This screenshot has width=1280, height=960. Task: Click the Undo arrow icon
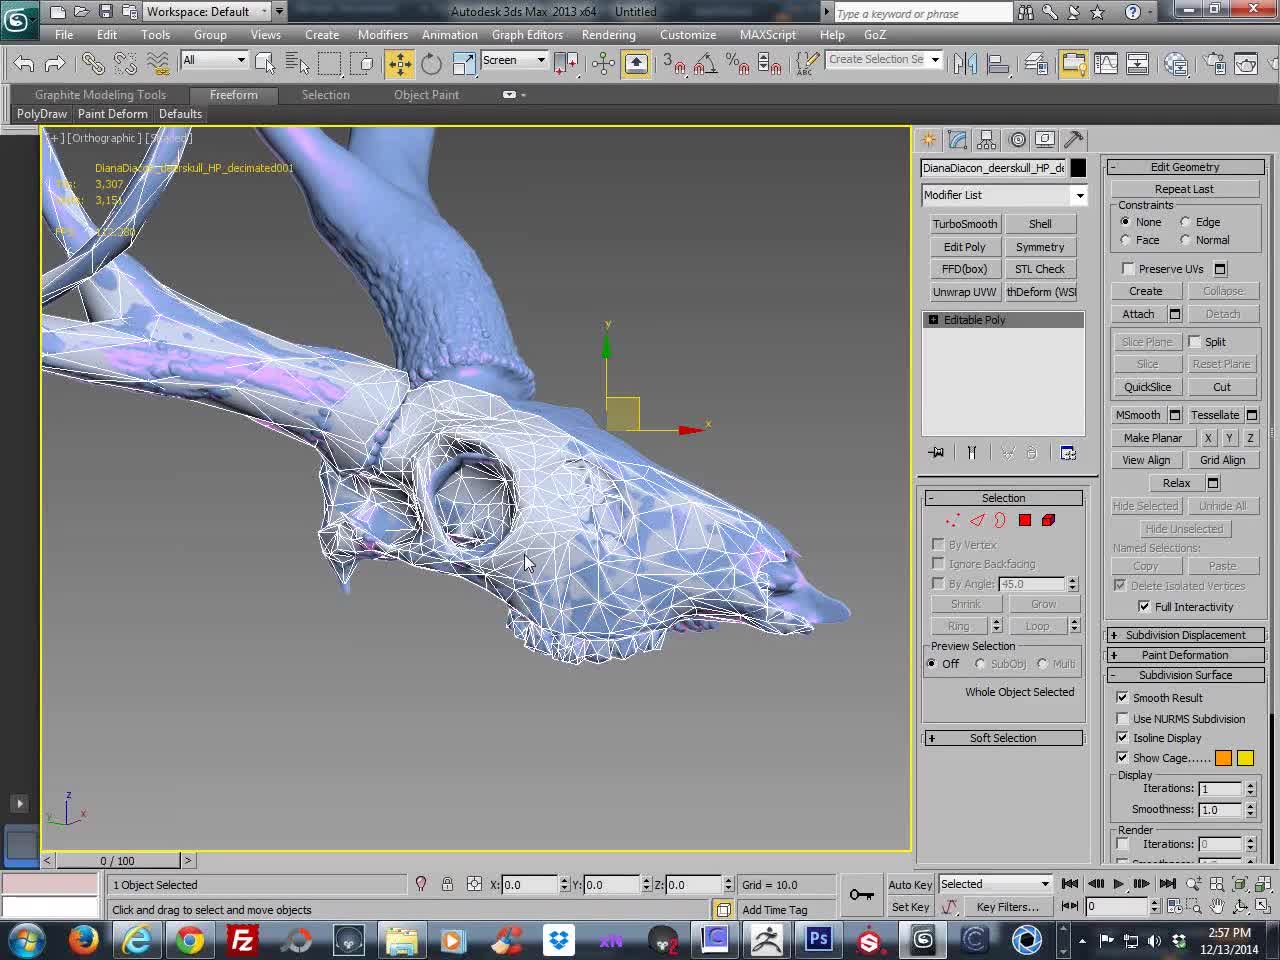click(x=24, y=64)
